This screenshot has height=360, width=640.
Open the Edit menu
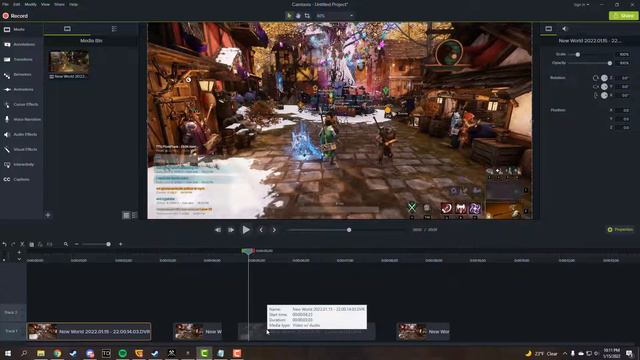point(17,4)
